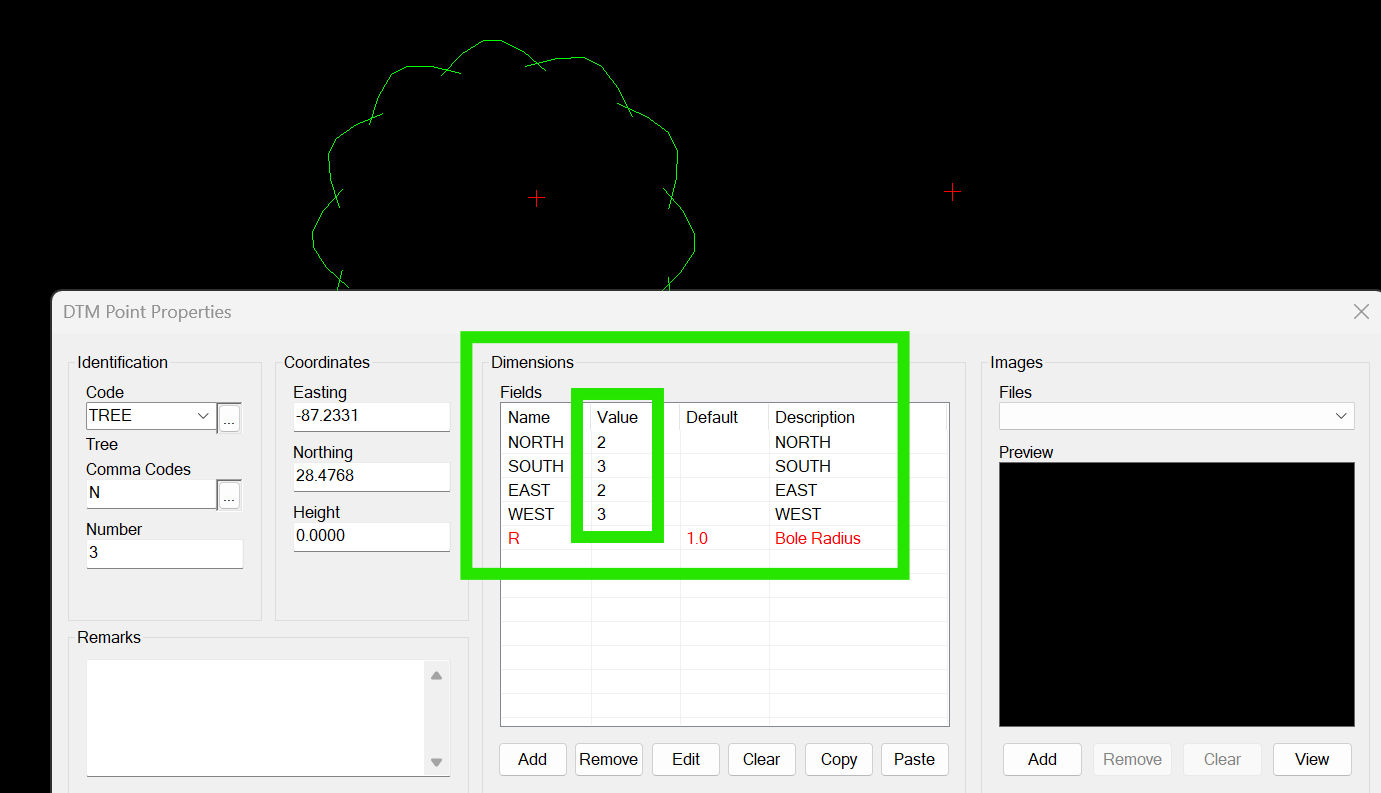Click the browse button beside Comma Codes field
1381x793 pixels.
[229, 495]
